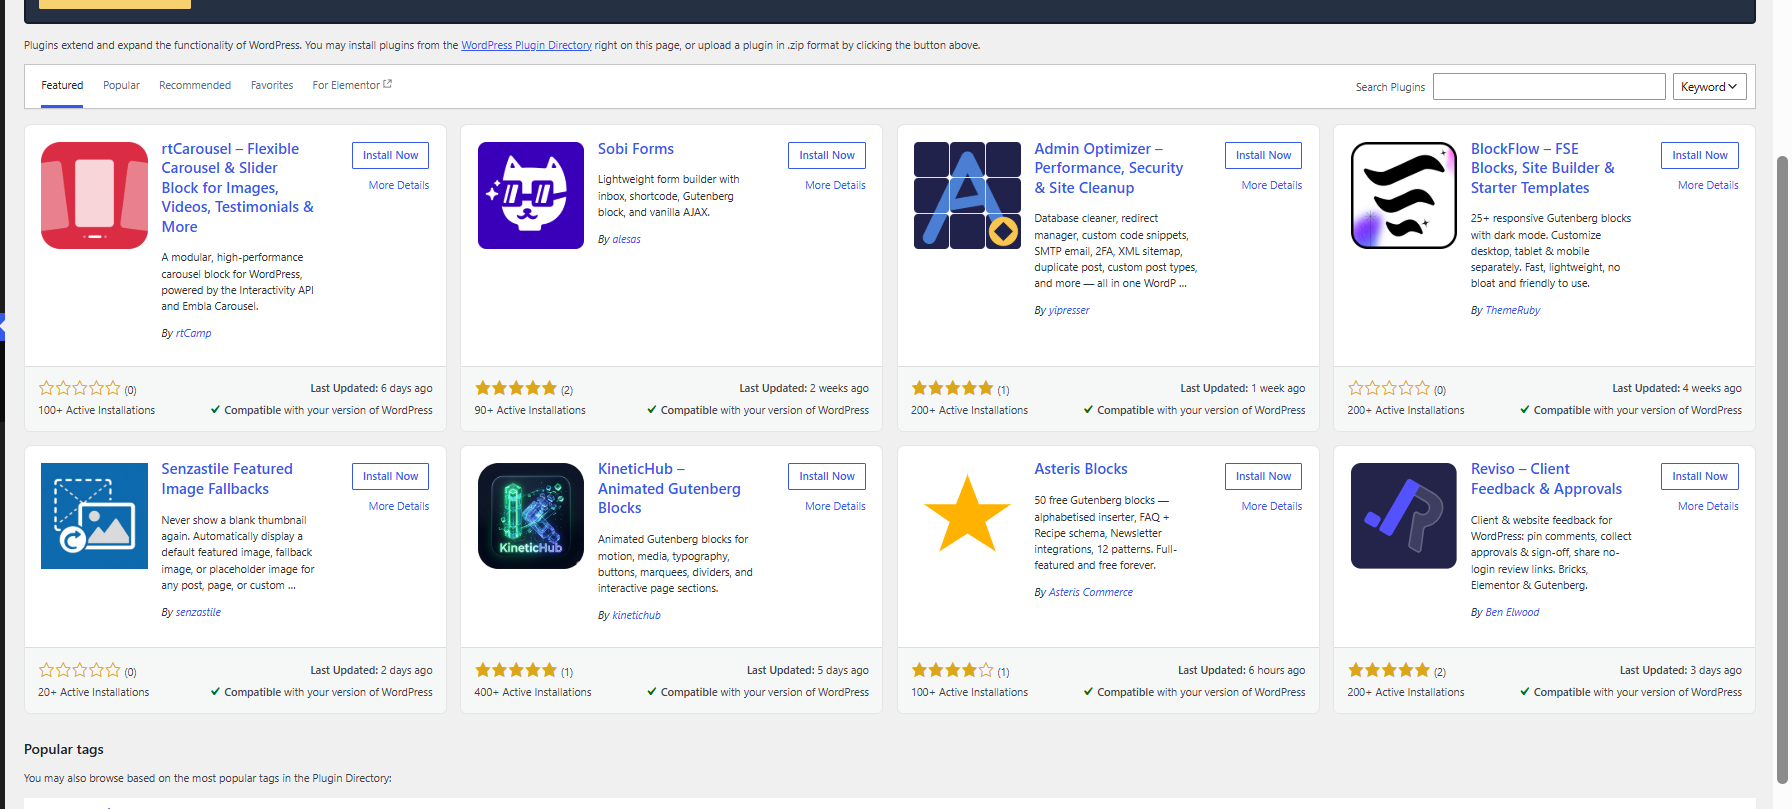View More Details for Senzastile
This screenshot has height=809, width=1792.
399,507
